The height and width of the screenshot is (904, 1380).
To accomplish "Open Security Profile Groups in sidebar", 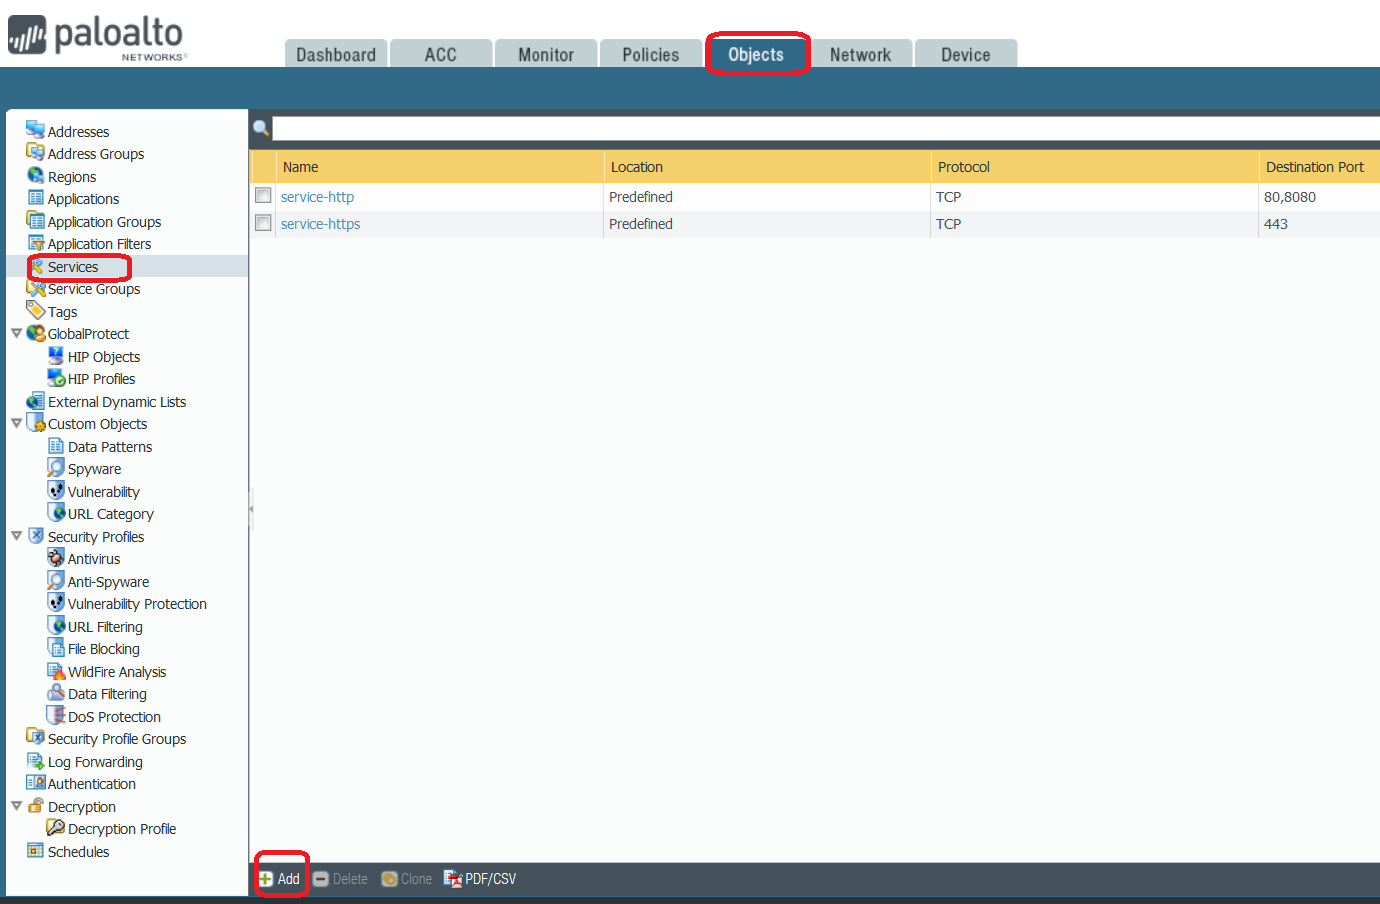I will [117, 739].
